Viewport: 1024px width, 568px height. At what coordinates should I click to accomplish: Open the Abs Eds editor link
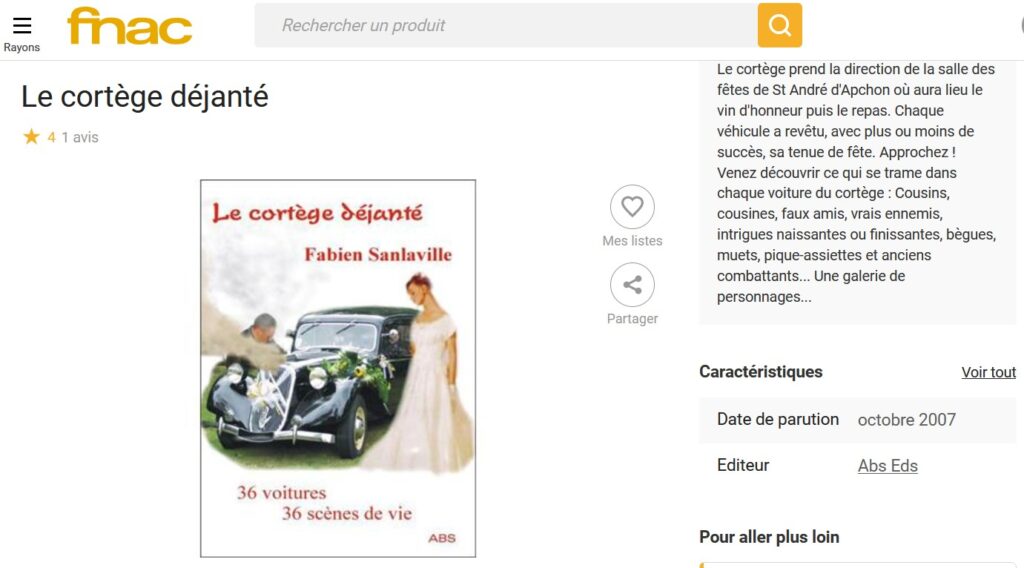(x=888, y=465)
